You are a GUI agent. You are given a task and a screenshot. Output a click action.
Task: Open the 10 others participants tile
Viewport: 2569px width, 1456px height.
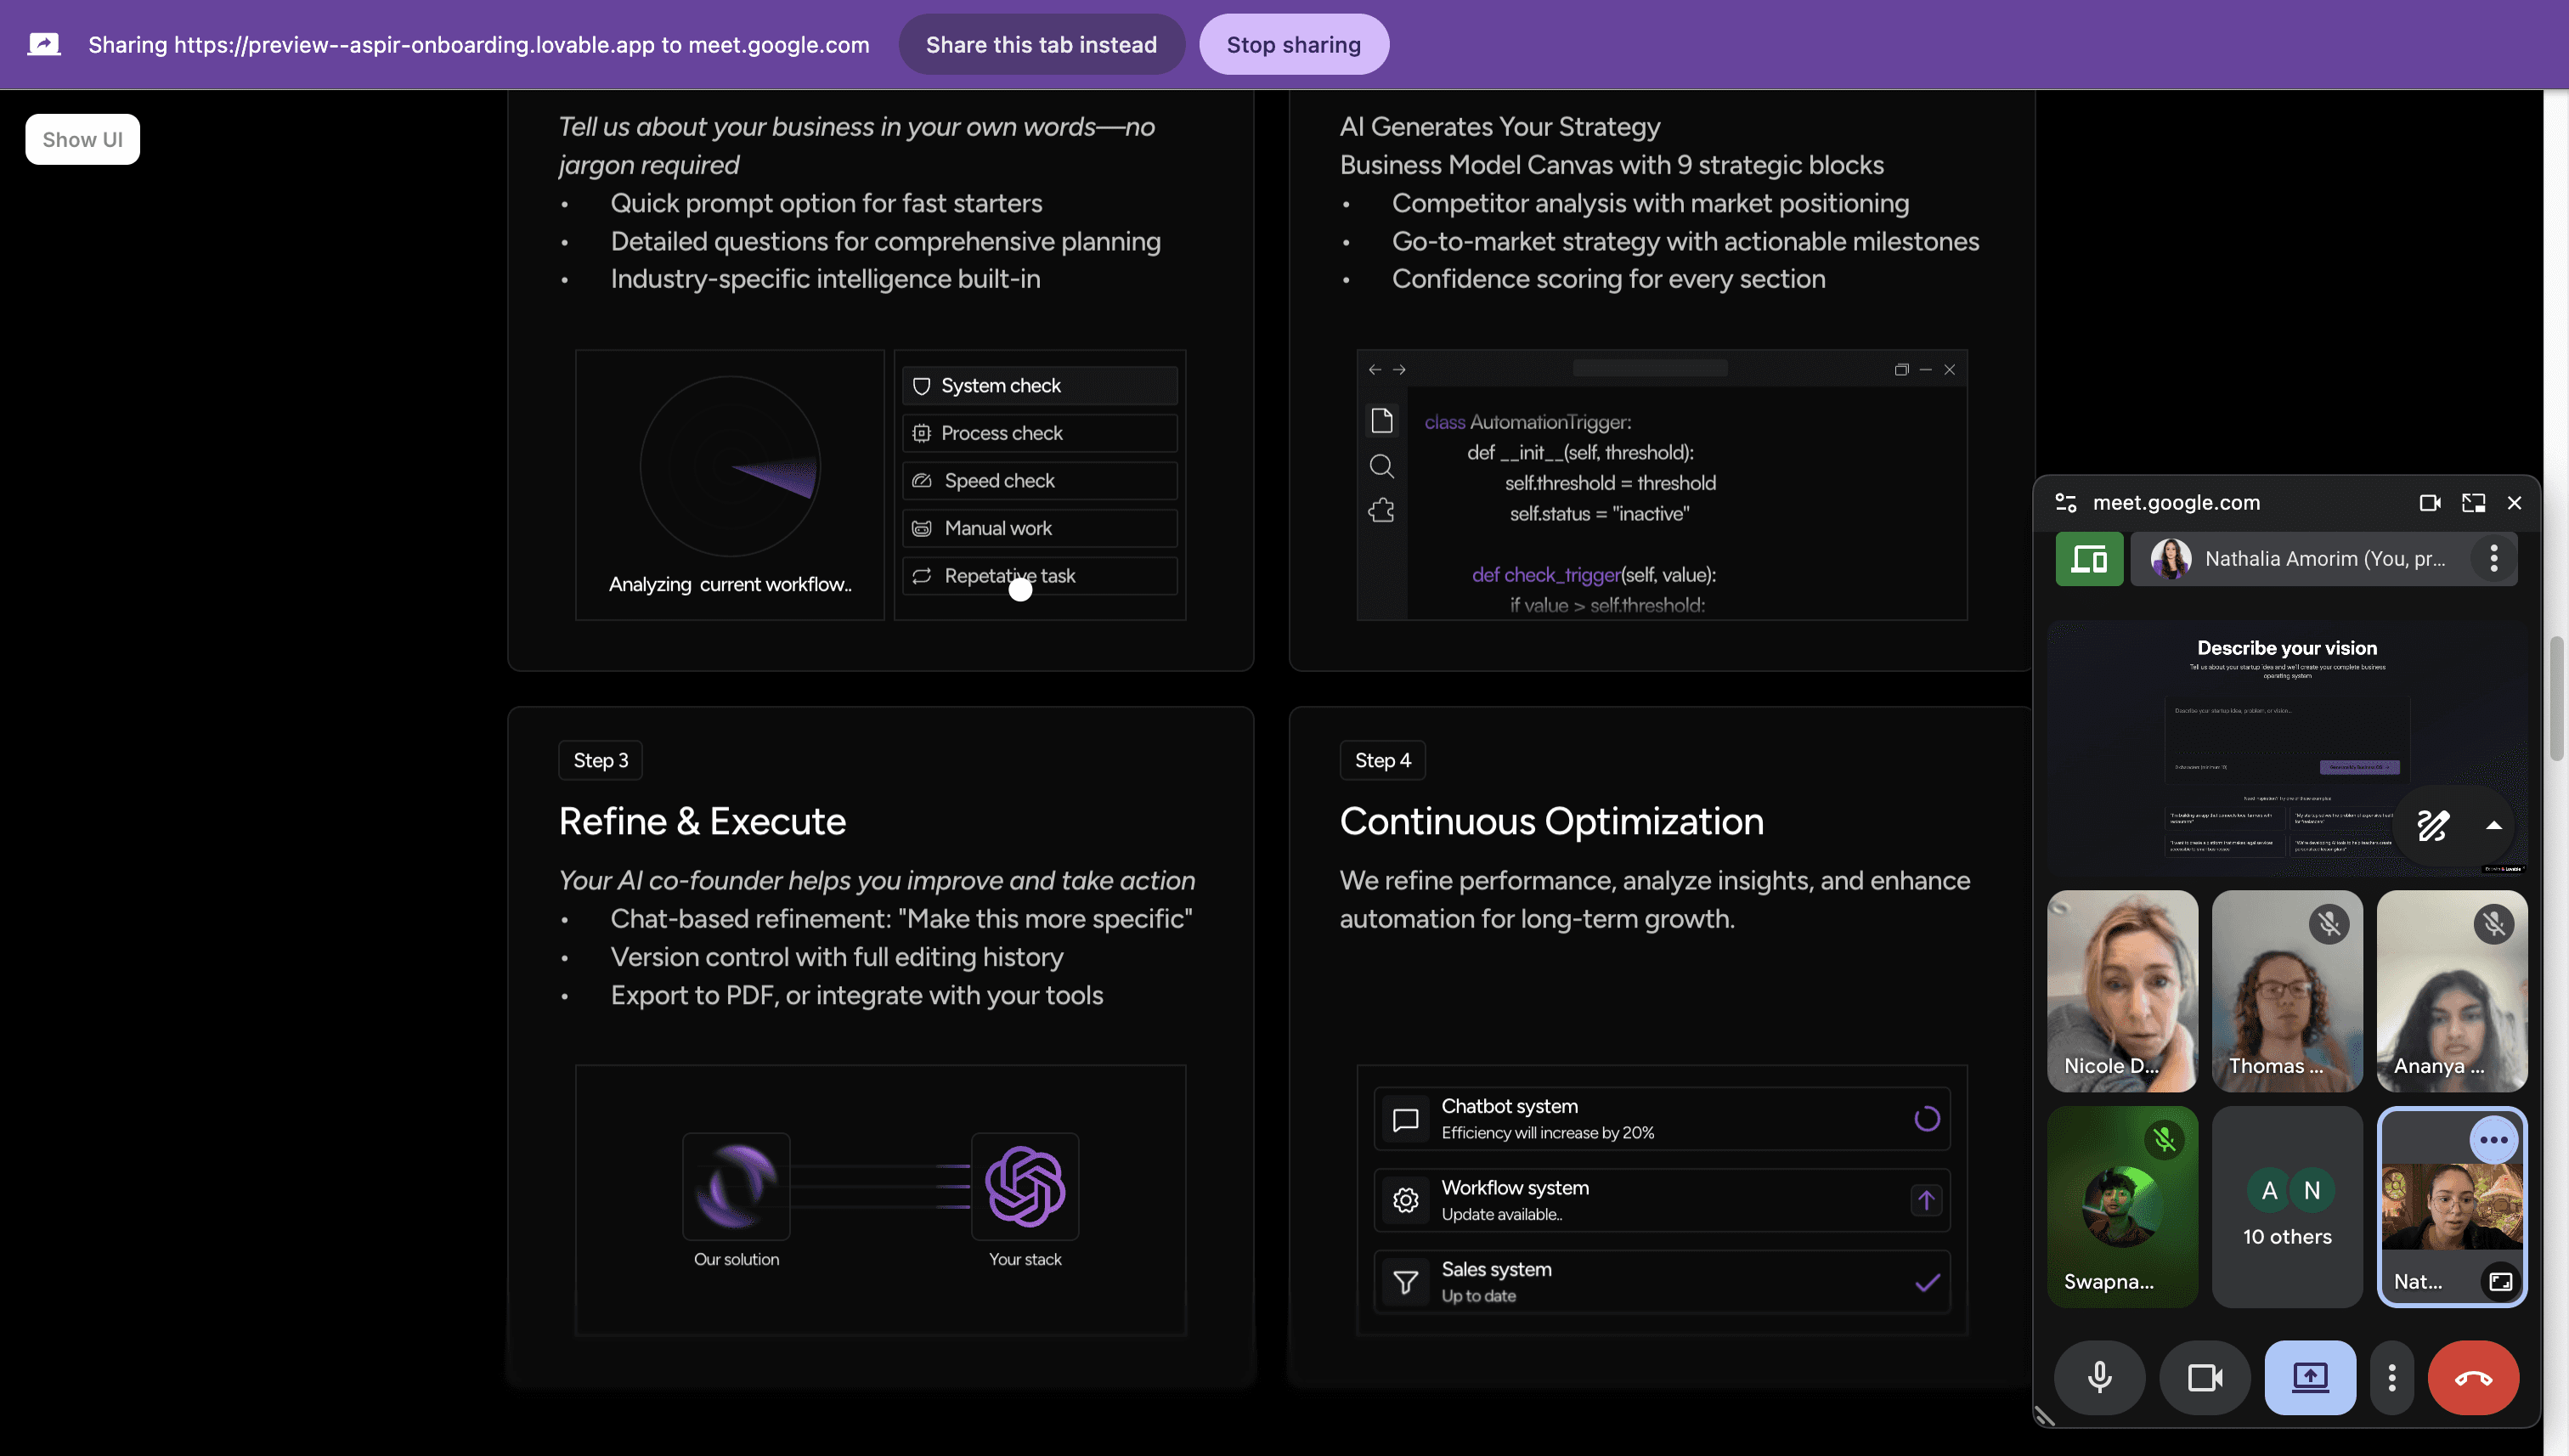(2286, 1206)
